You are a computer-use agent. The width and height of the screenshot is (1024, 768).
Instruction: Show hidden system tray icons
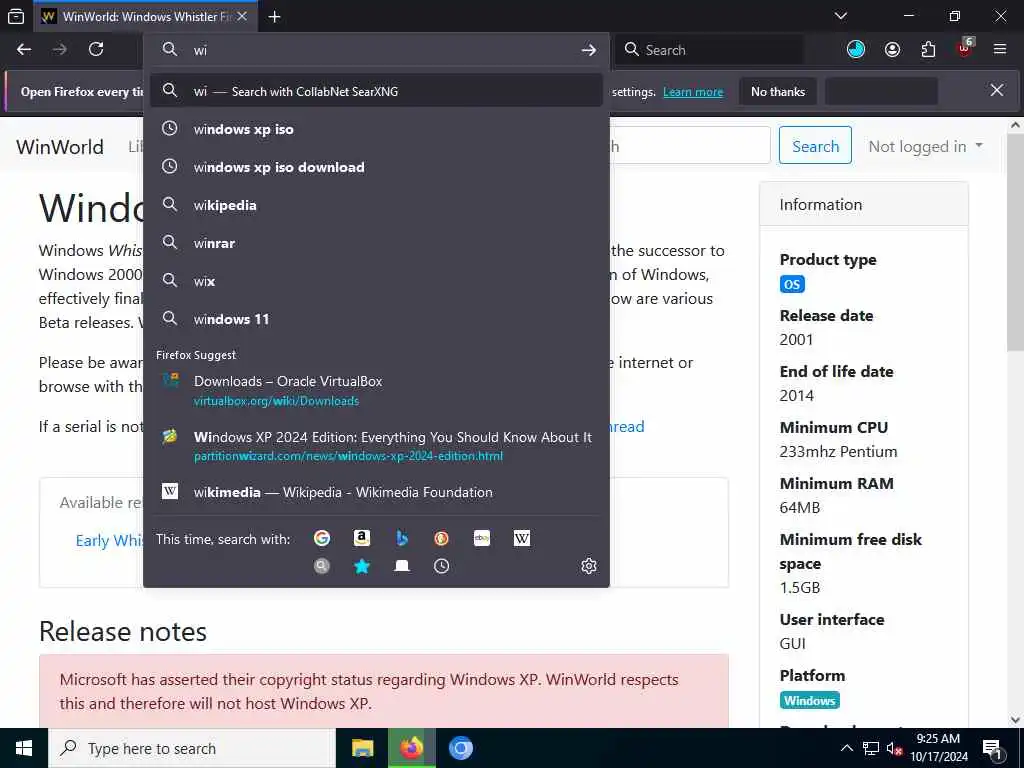[x=846, y=748]
